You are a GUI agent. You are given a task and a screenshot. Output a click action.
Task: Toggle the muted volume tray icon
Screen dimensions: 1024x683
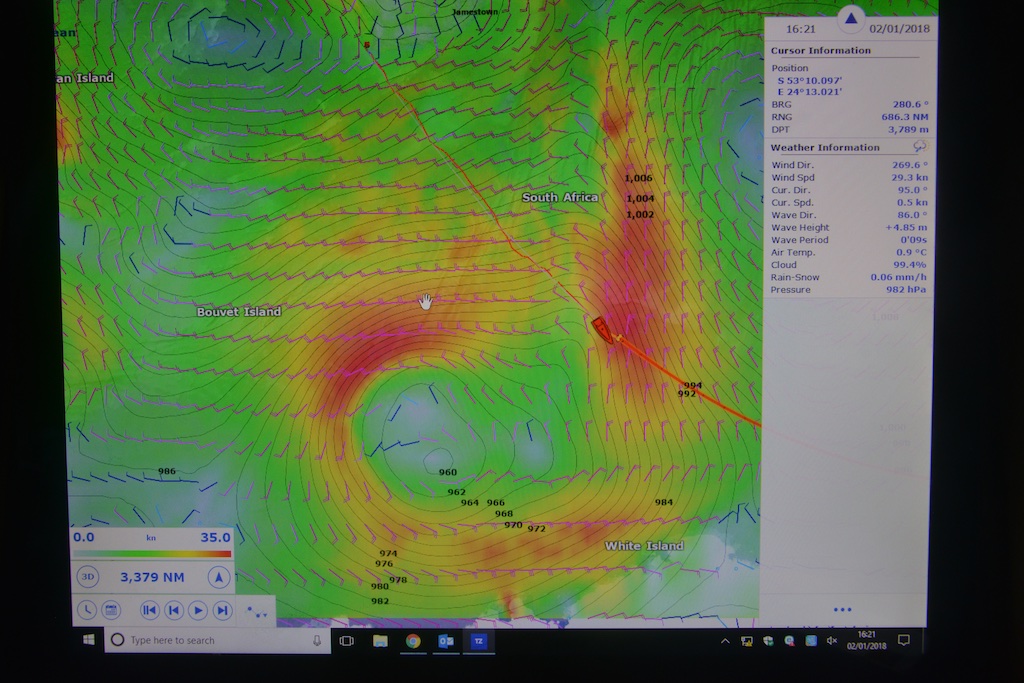832,640
